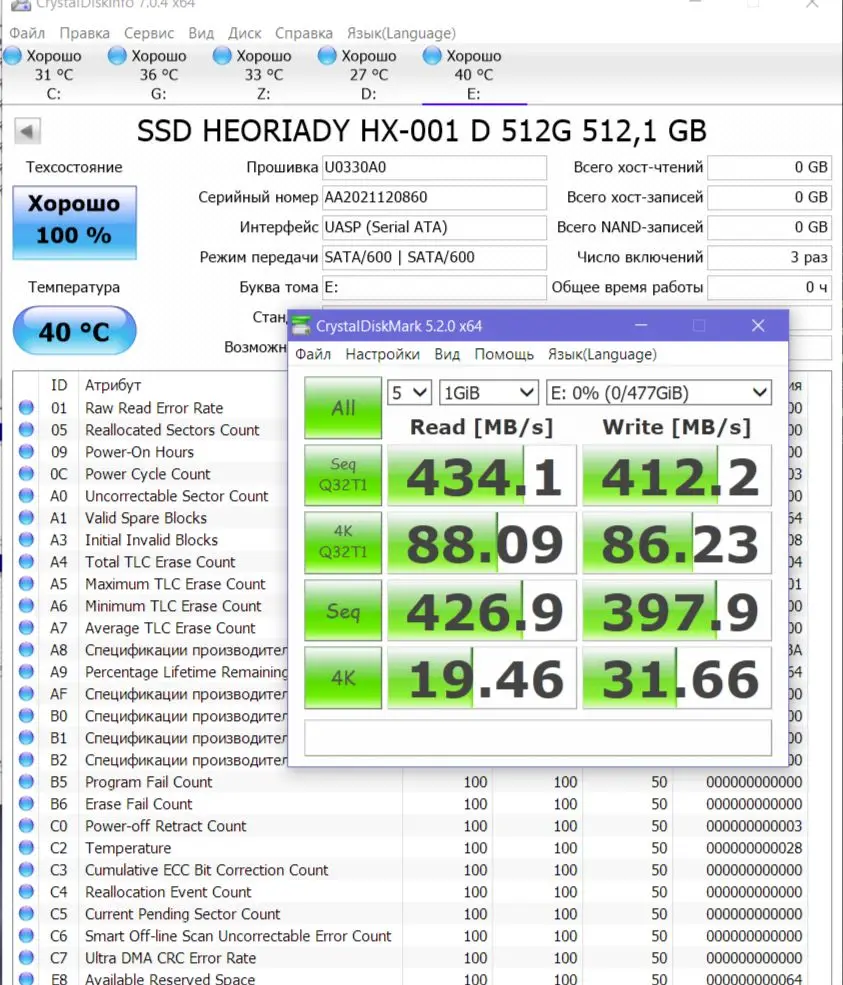The image size is (843, 985).
Task: Start the Seq benchmark test
Action: 343,610
